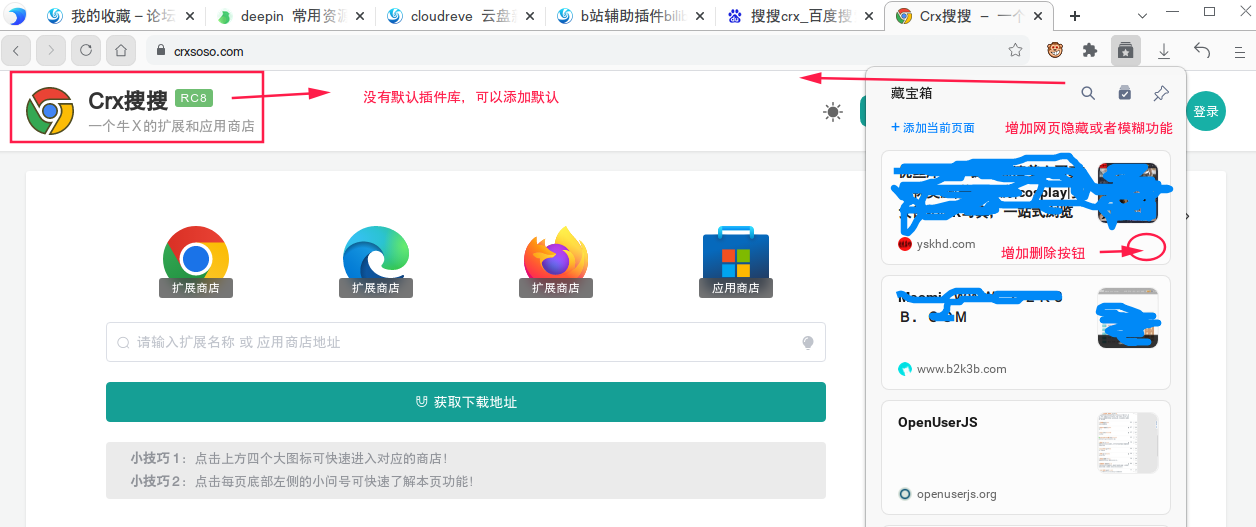Click the Crx搜搜 Chrome logo
This screenshot has height=527, width=1256.
(50, 111)
